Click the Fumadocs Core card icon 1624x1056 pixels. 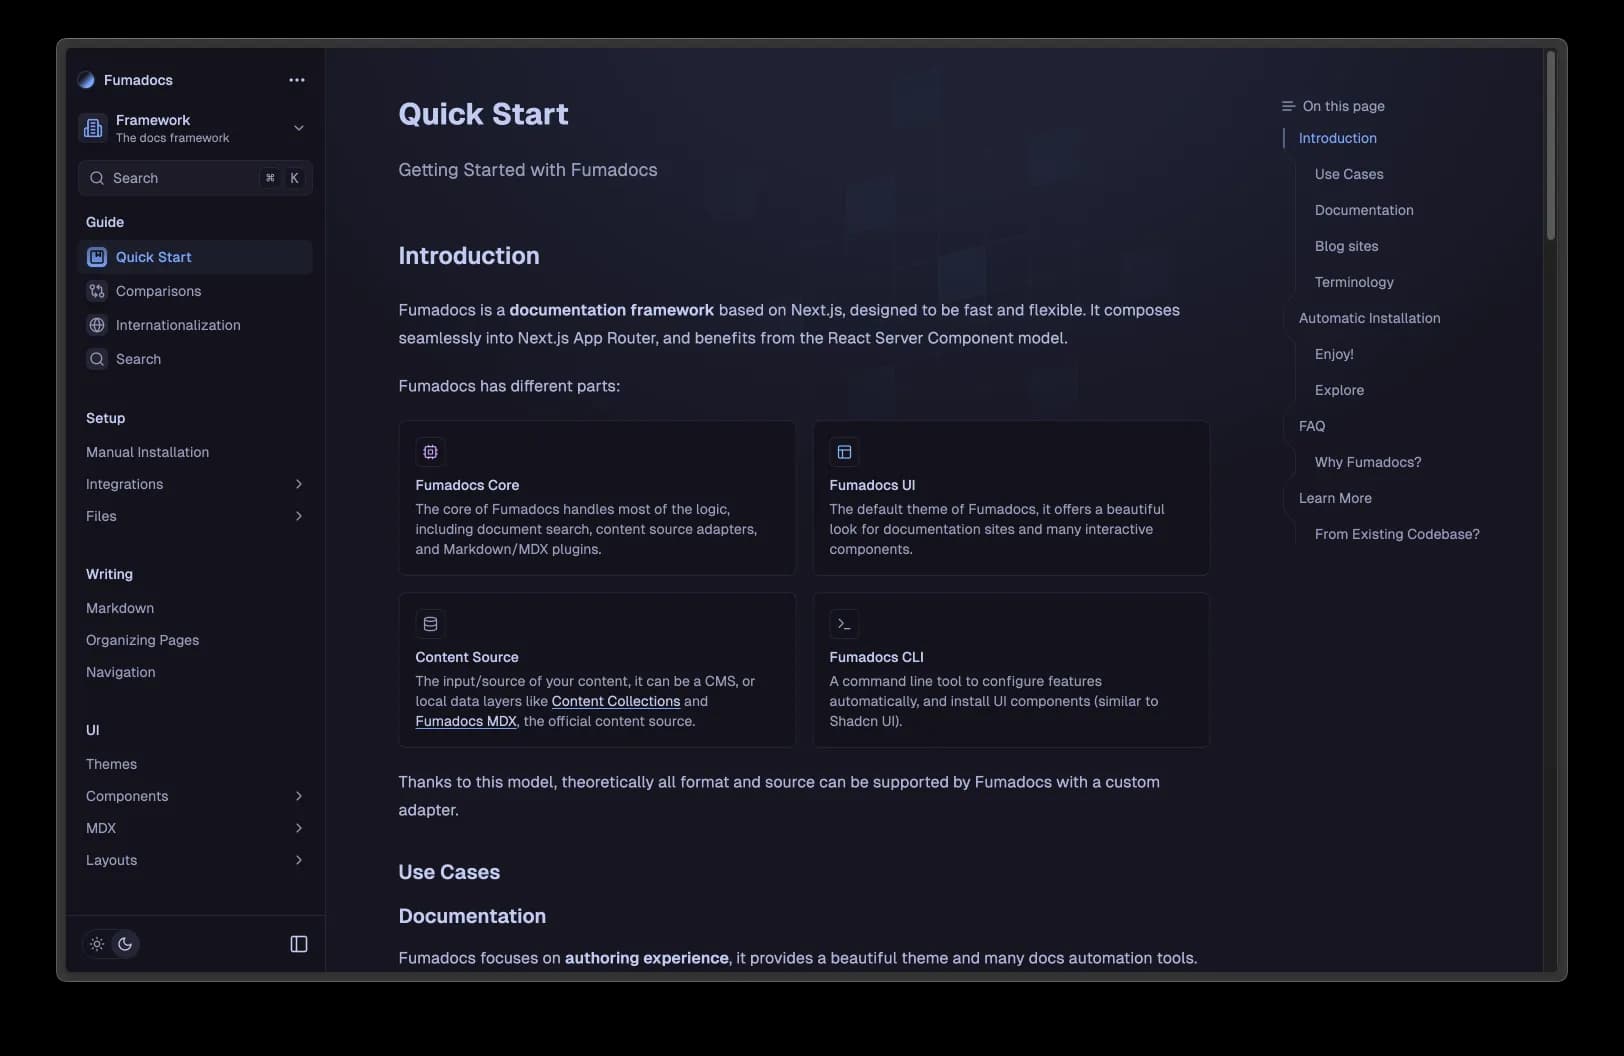(x=430, y=452)
